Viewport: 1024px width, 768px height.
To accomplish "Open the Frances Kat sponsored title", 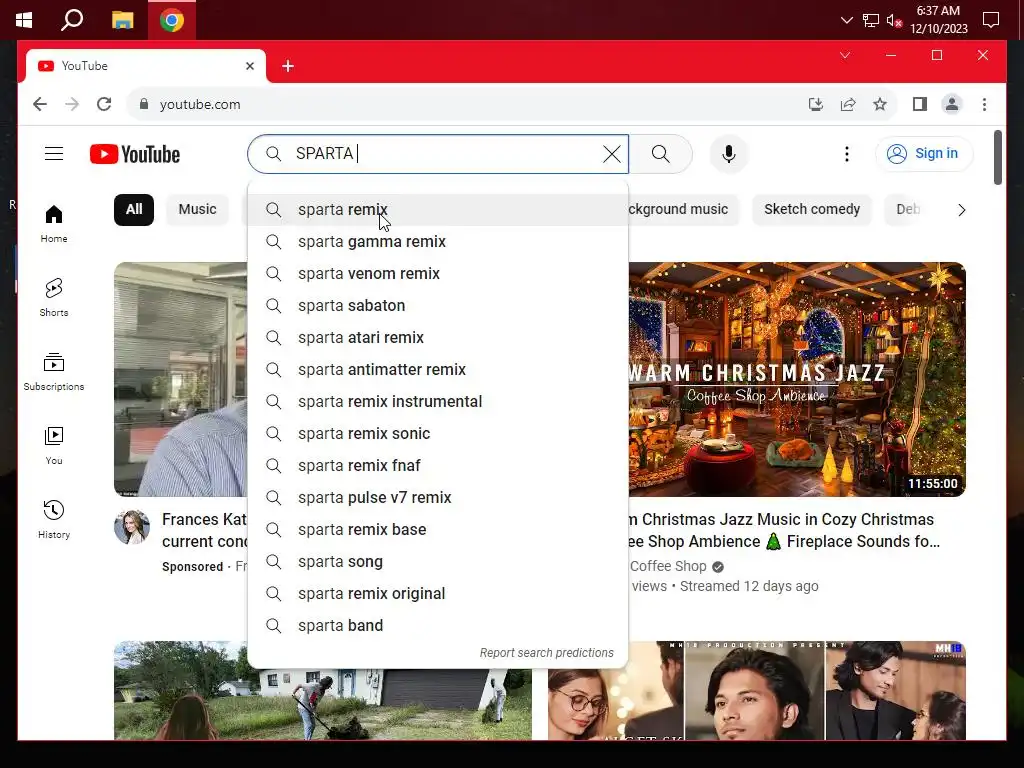I will point(204,530).
